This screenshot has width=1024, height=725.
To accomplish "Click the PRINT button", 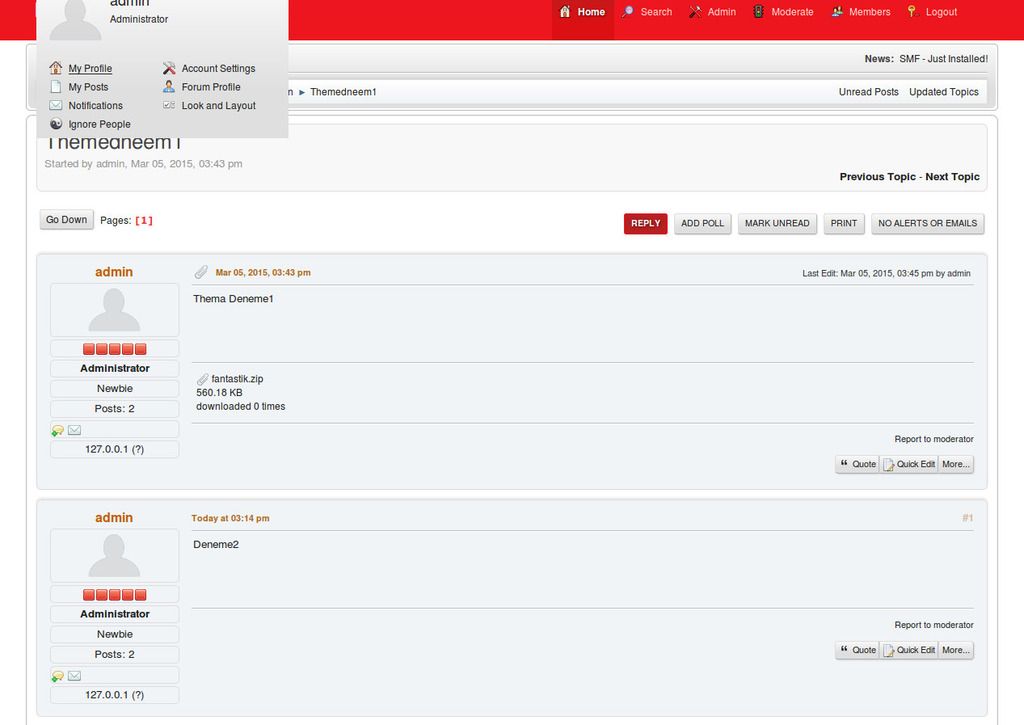I will 844,223.
